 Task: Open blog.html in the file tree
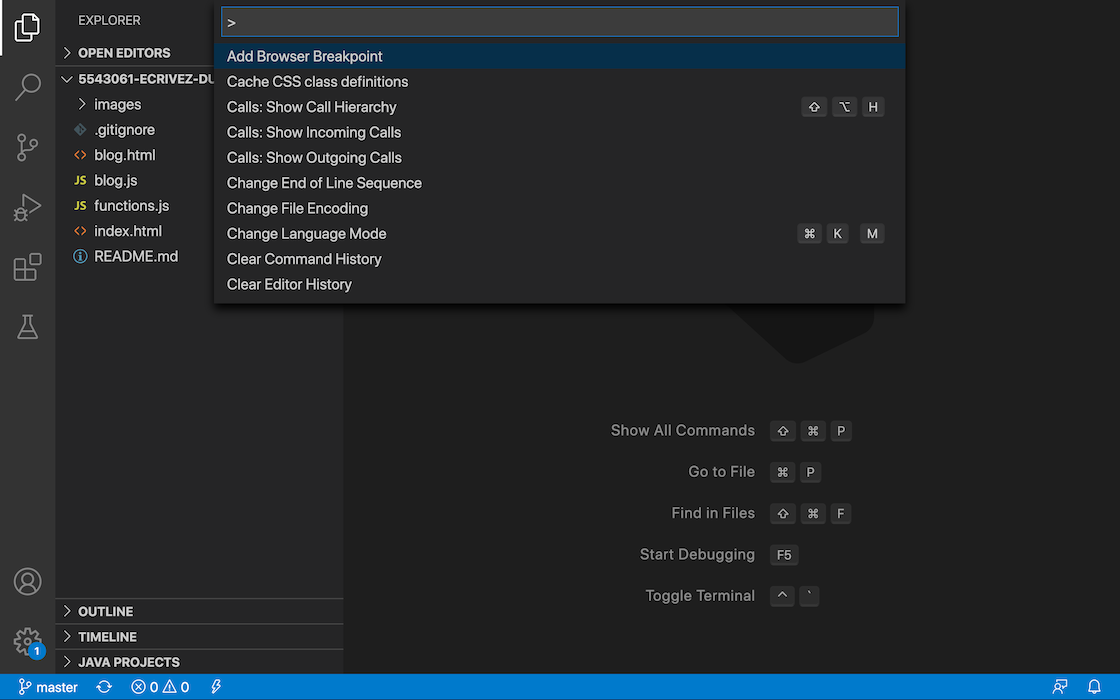124,155
